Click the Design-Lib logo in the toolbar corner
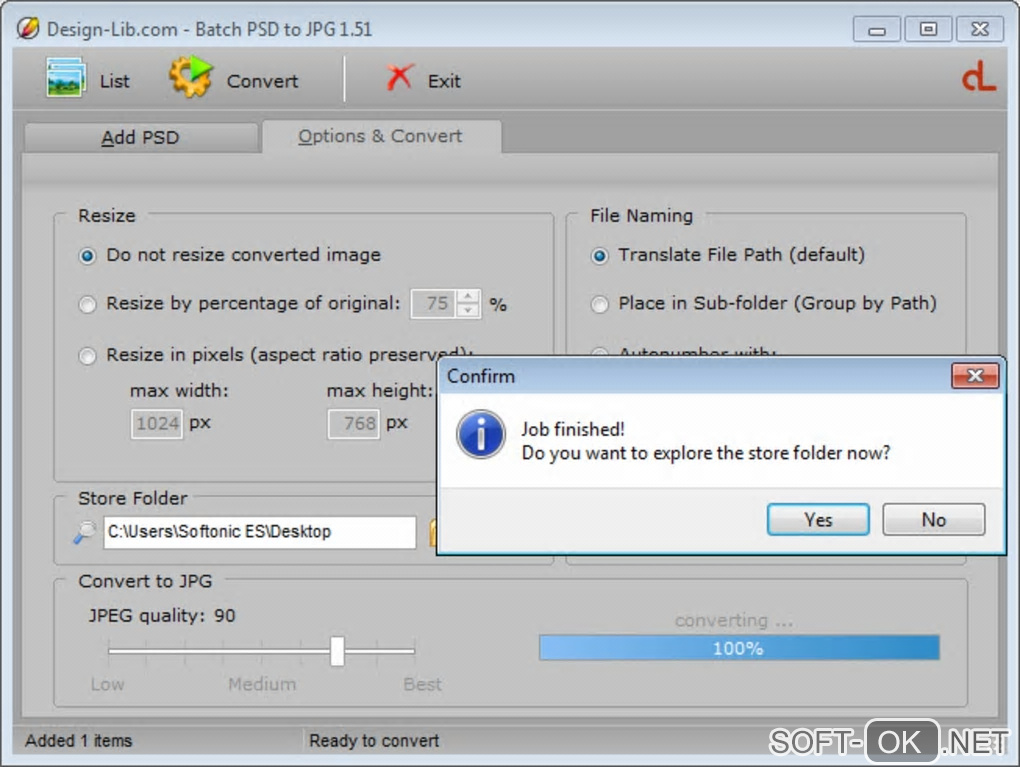 (x=979, y=77)
